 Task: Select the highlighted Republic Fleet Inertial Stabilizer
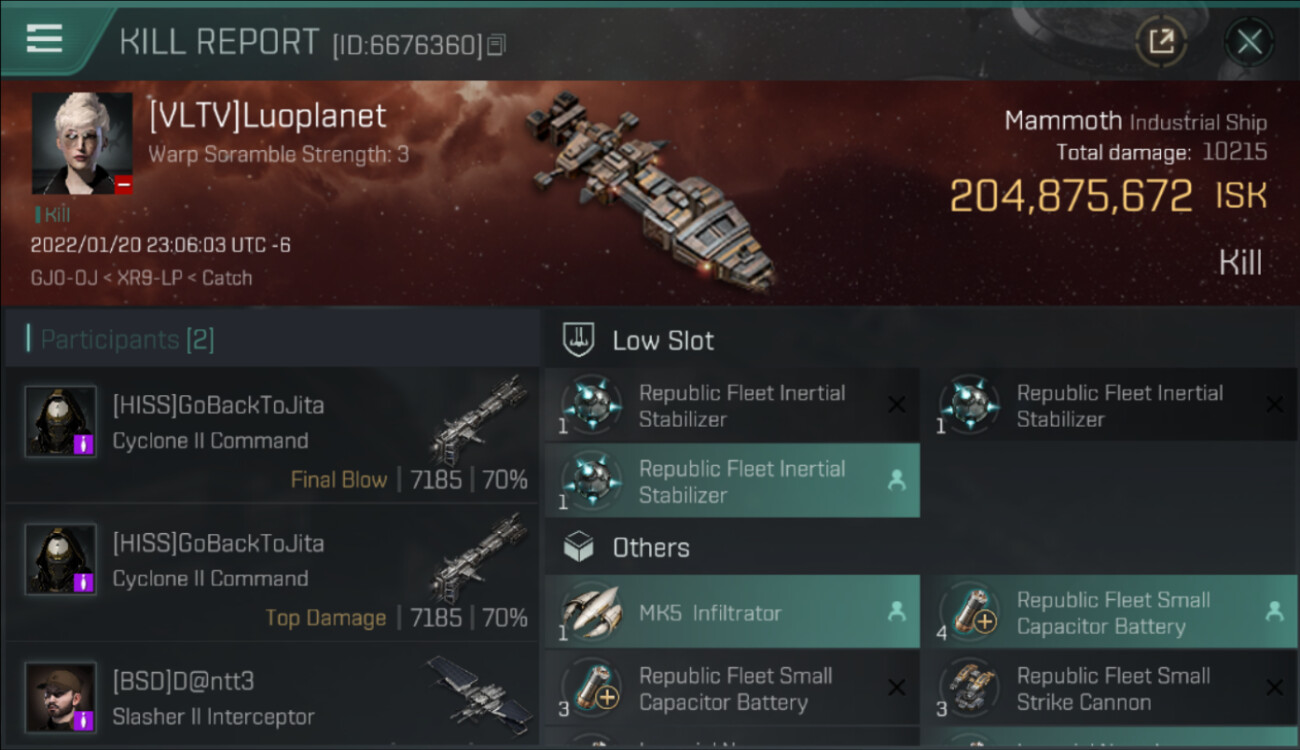[x=732, y=481]
